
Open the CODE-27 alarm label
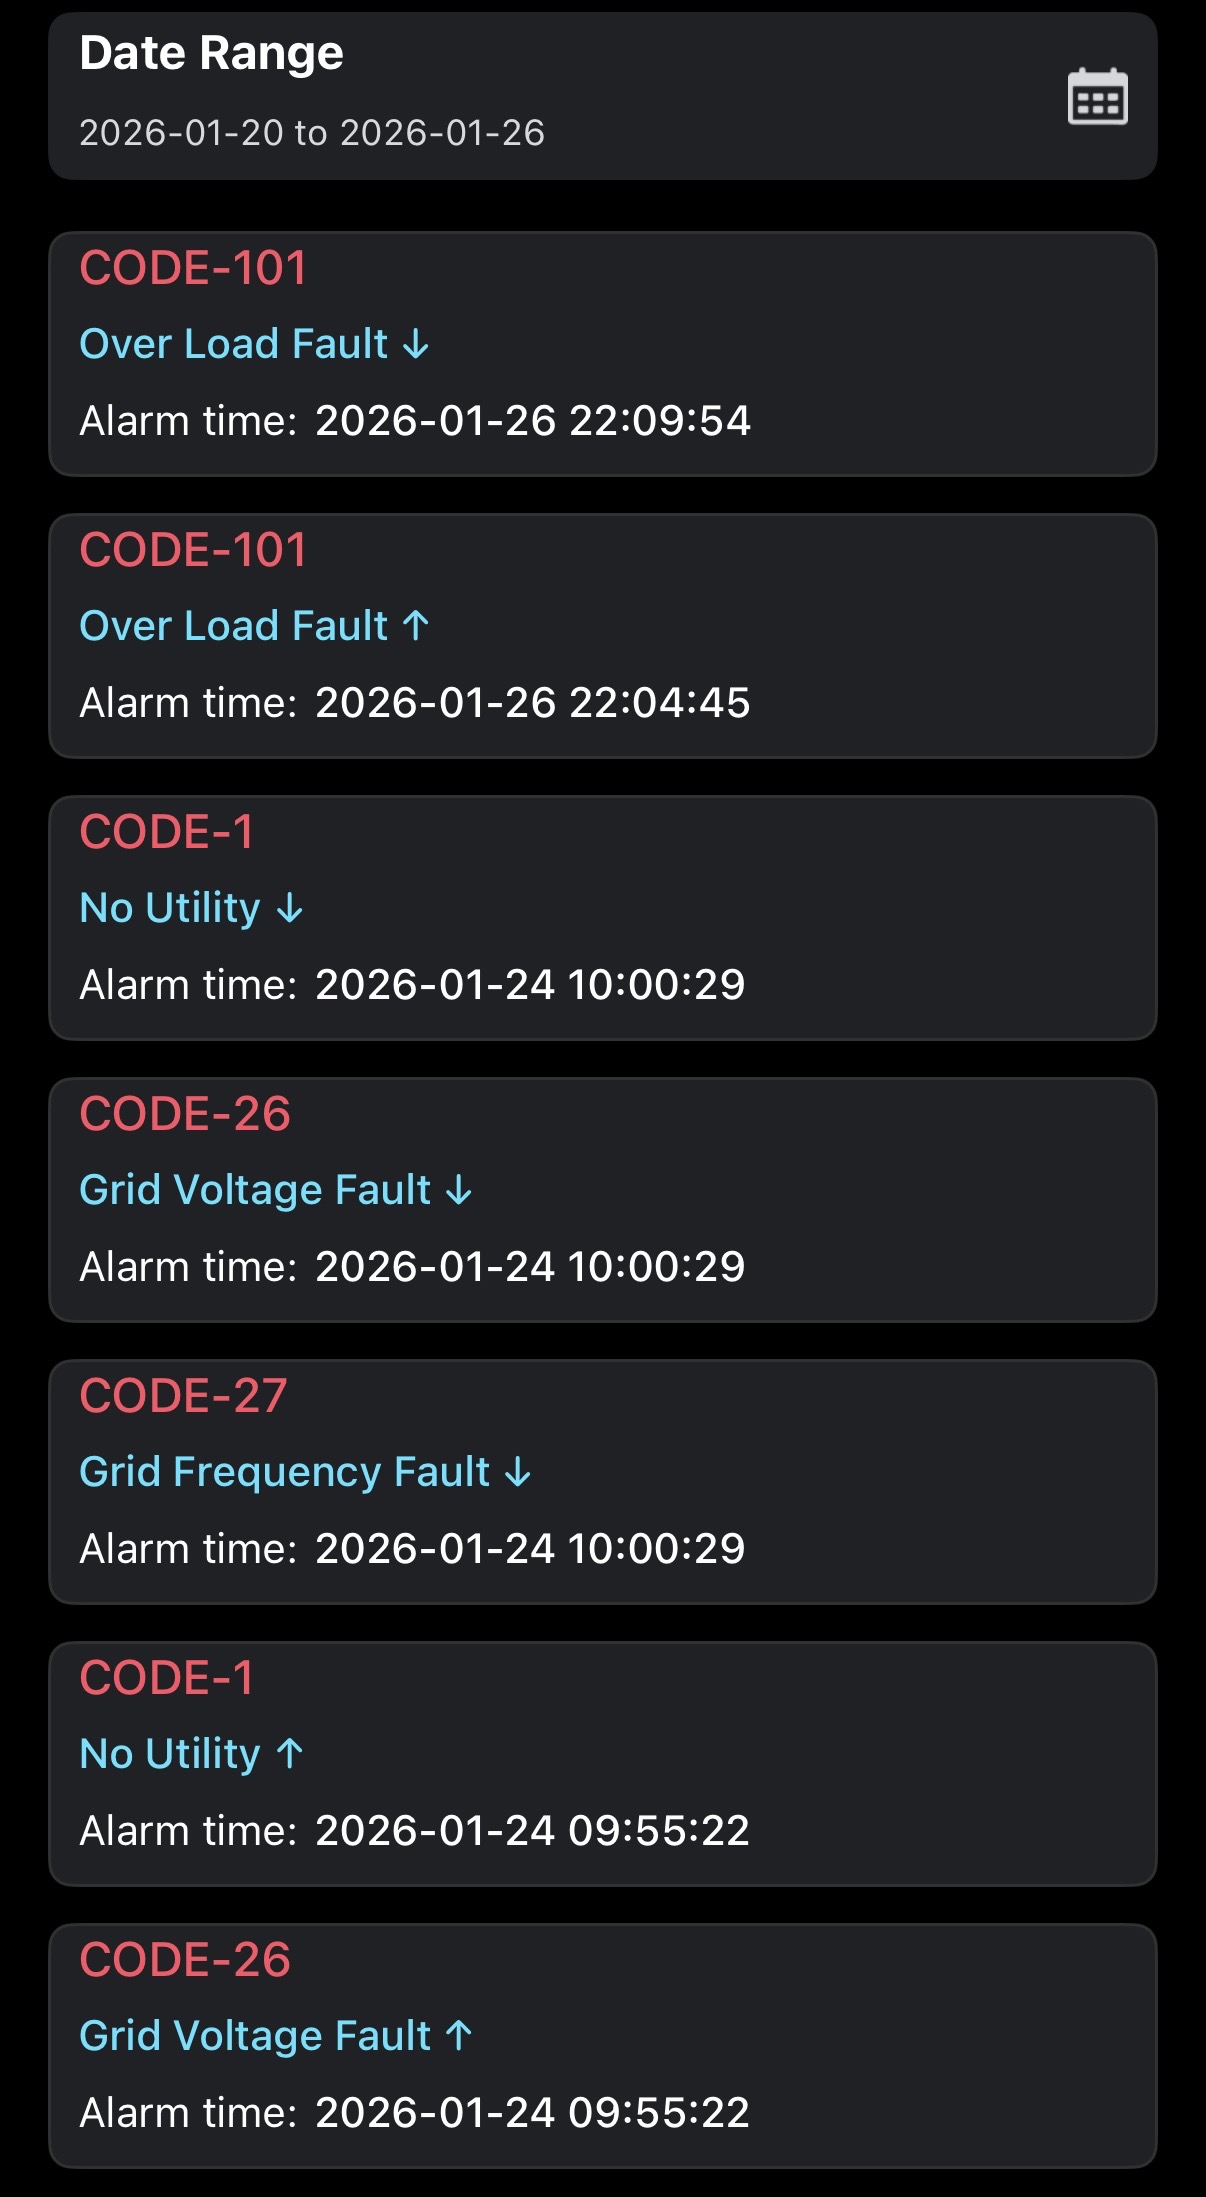pyautogui.click(x=184, y=1396)
